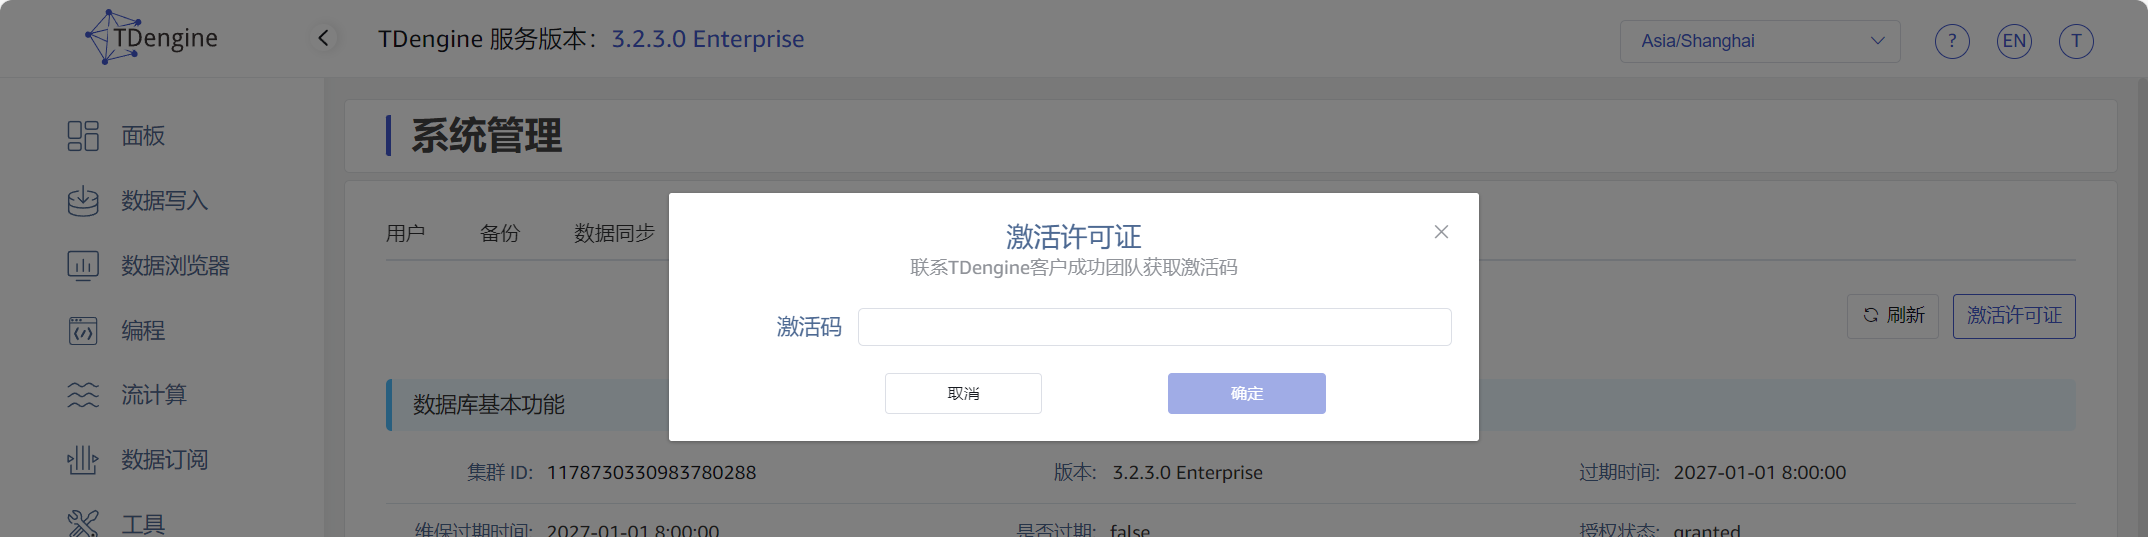
Task: Open the user avatar T menu
Action: (2076, 41)
